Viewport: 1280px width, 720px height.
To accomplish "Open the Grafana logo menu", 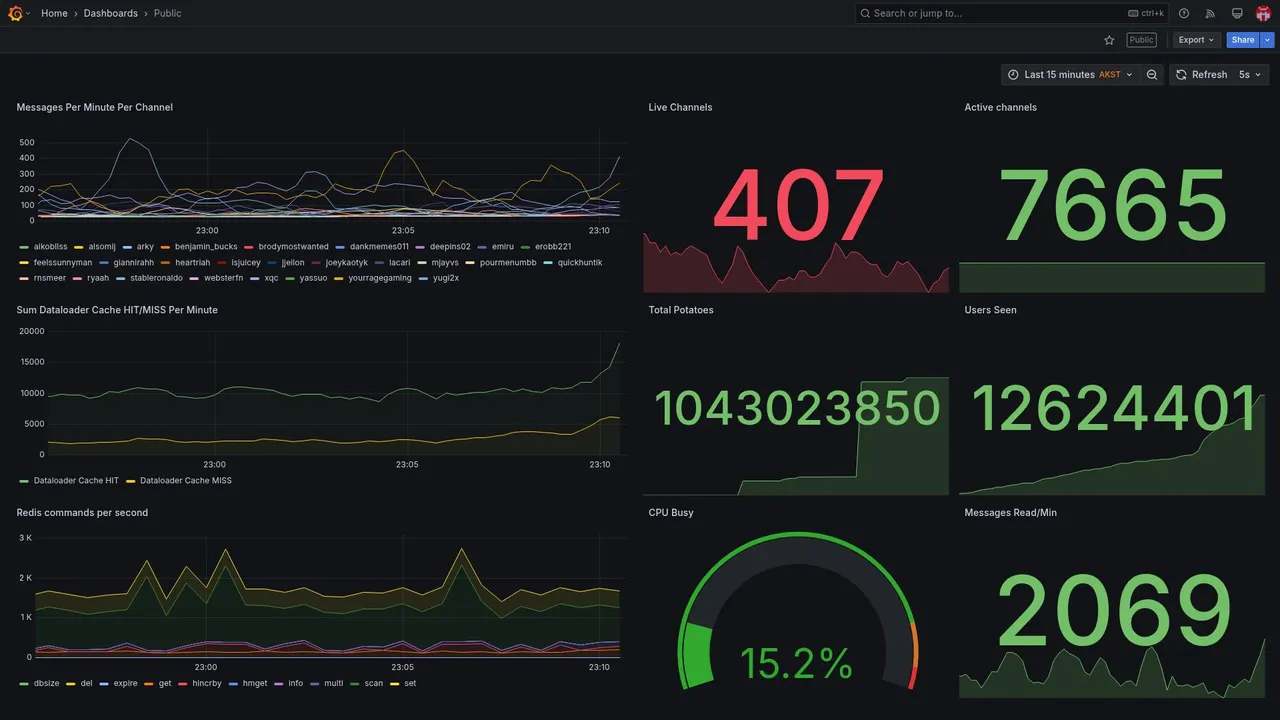I will tap(16, 13).
